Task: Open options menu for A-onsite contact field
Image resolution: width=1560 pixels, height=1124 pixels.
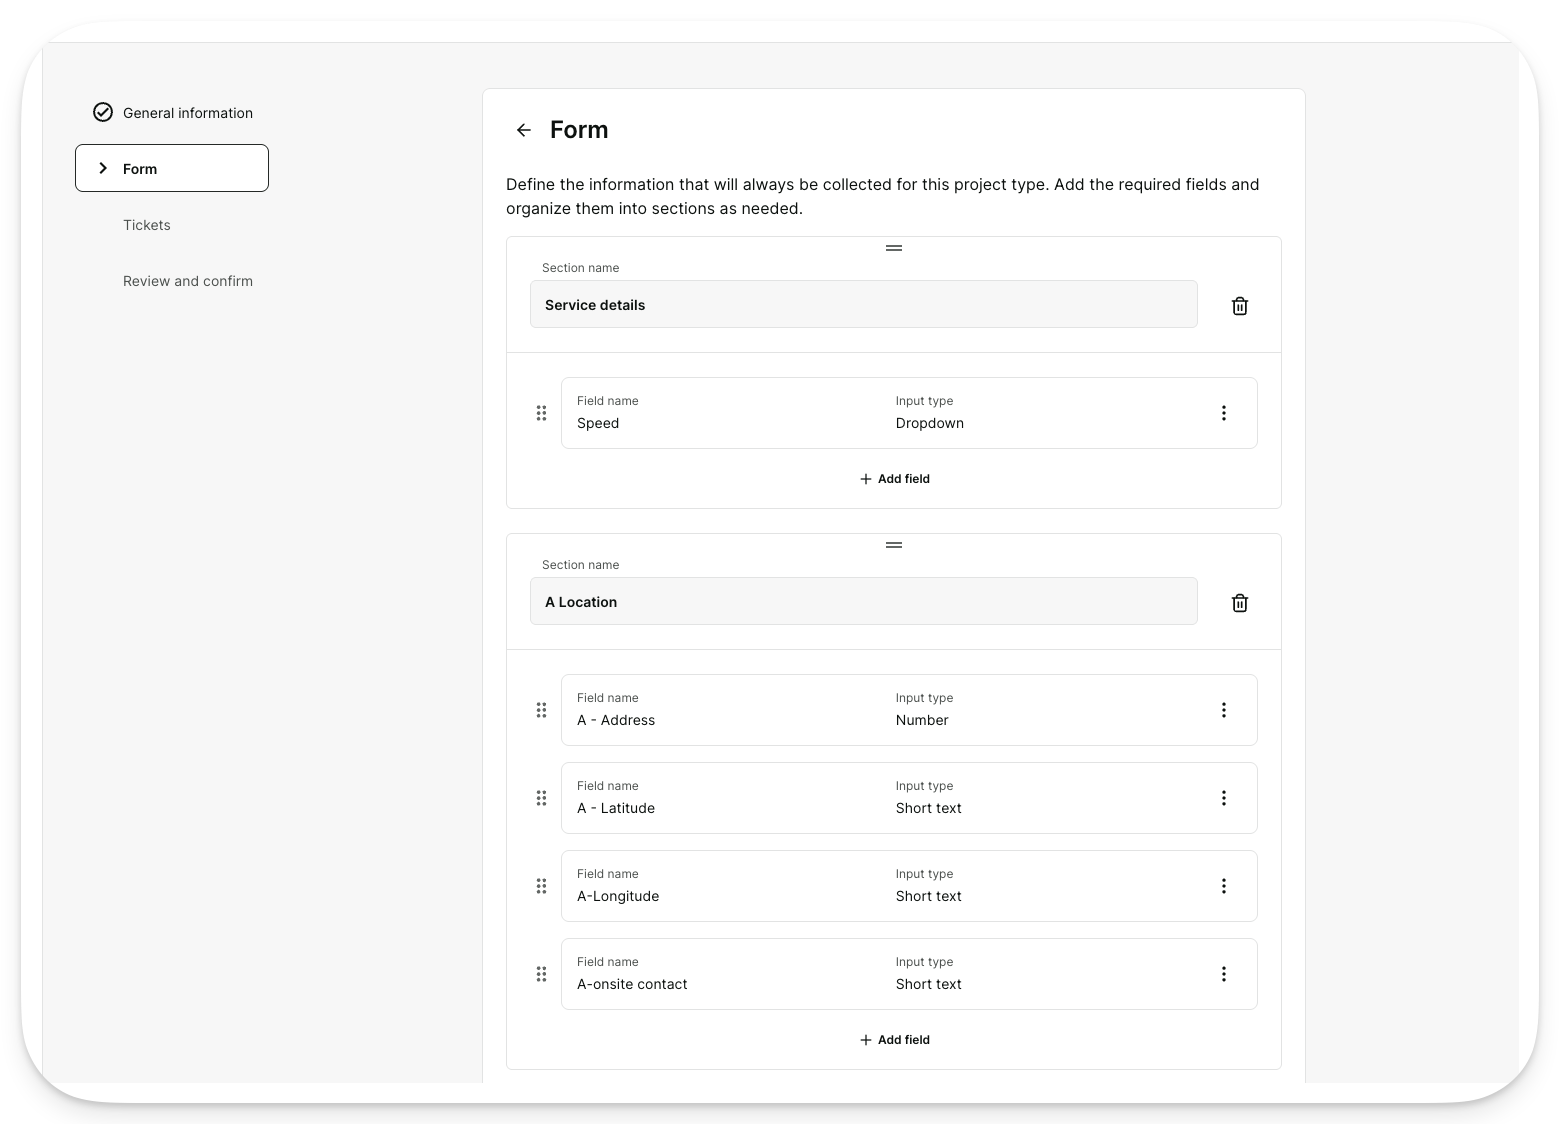Action: pyautogui.click(x=1223, y=974)
